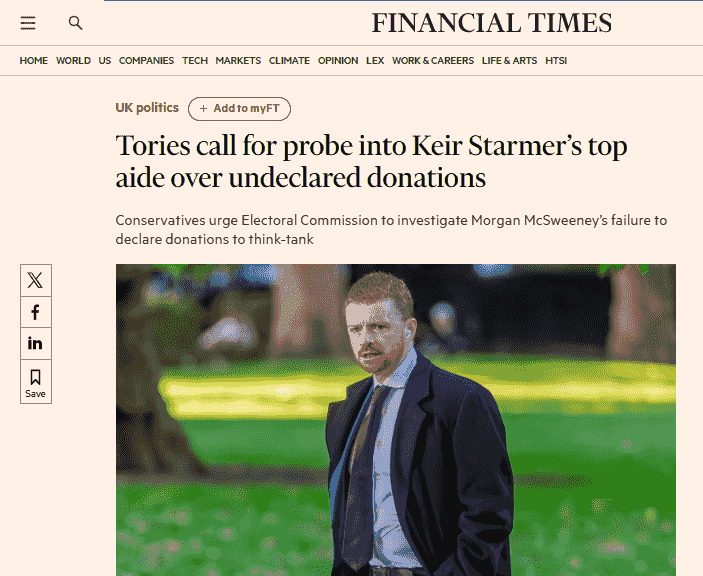Screen dimensions: 703x576
Task: Share article on X
Action: coord(35,280)
